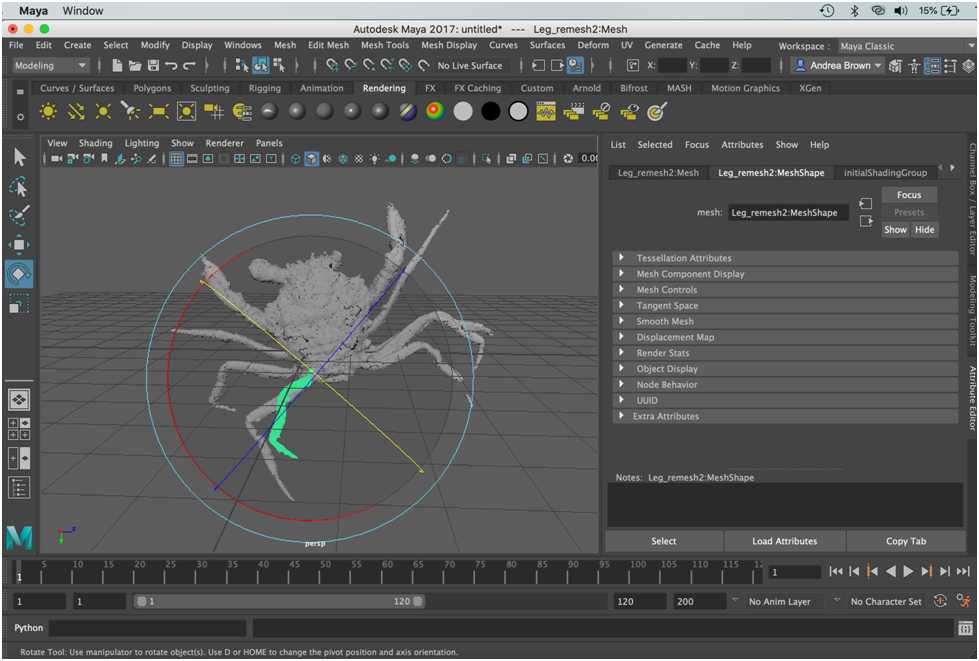Save the scene with the floppy icon
This screenshot has width=979, height=661.
153,66
